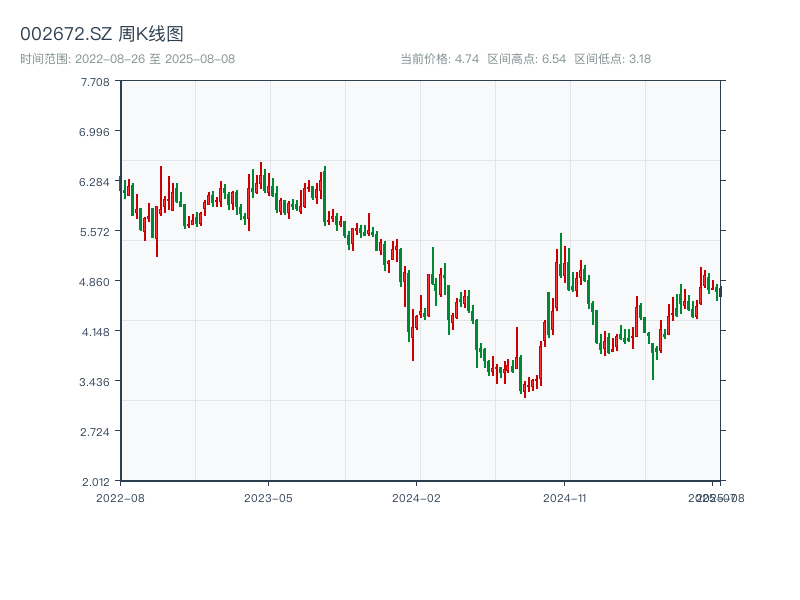Select the 区间低点 3.18 label
Screen dimensions: 800x600
coord(612,59)
